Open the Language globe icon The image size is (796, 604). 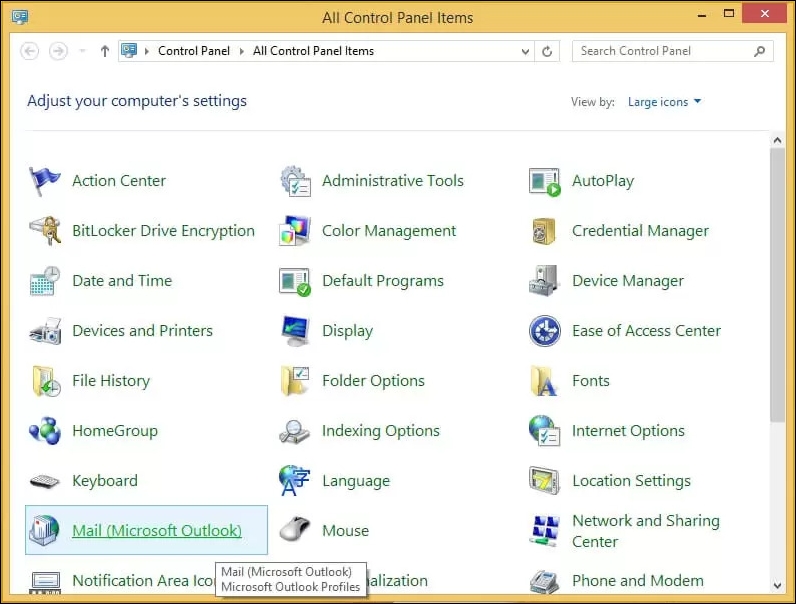point(294,480)
